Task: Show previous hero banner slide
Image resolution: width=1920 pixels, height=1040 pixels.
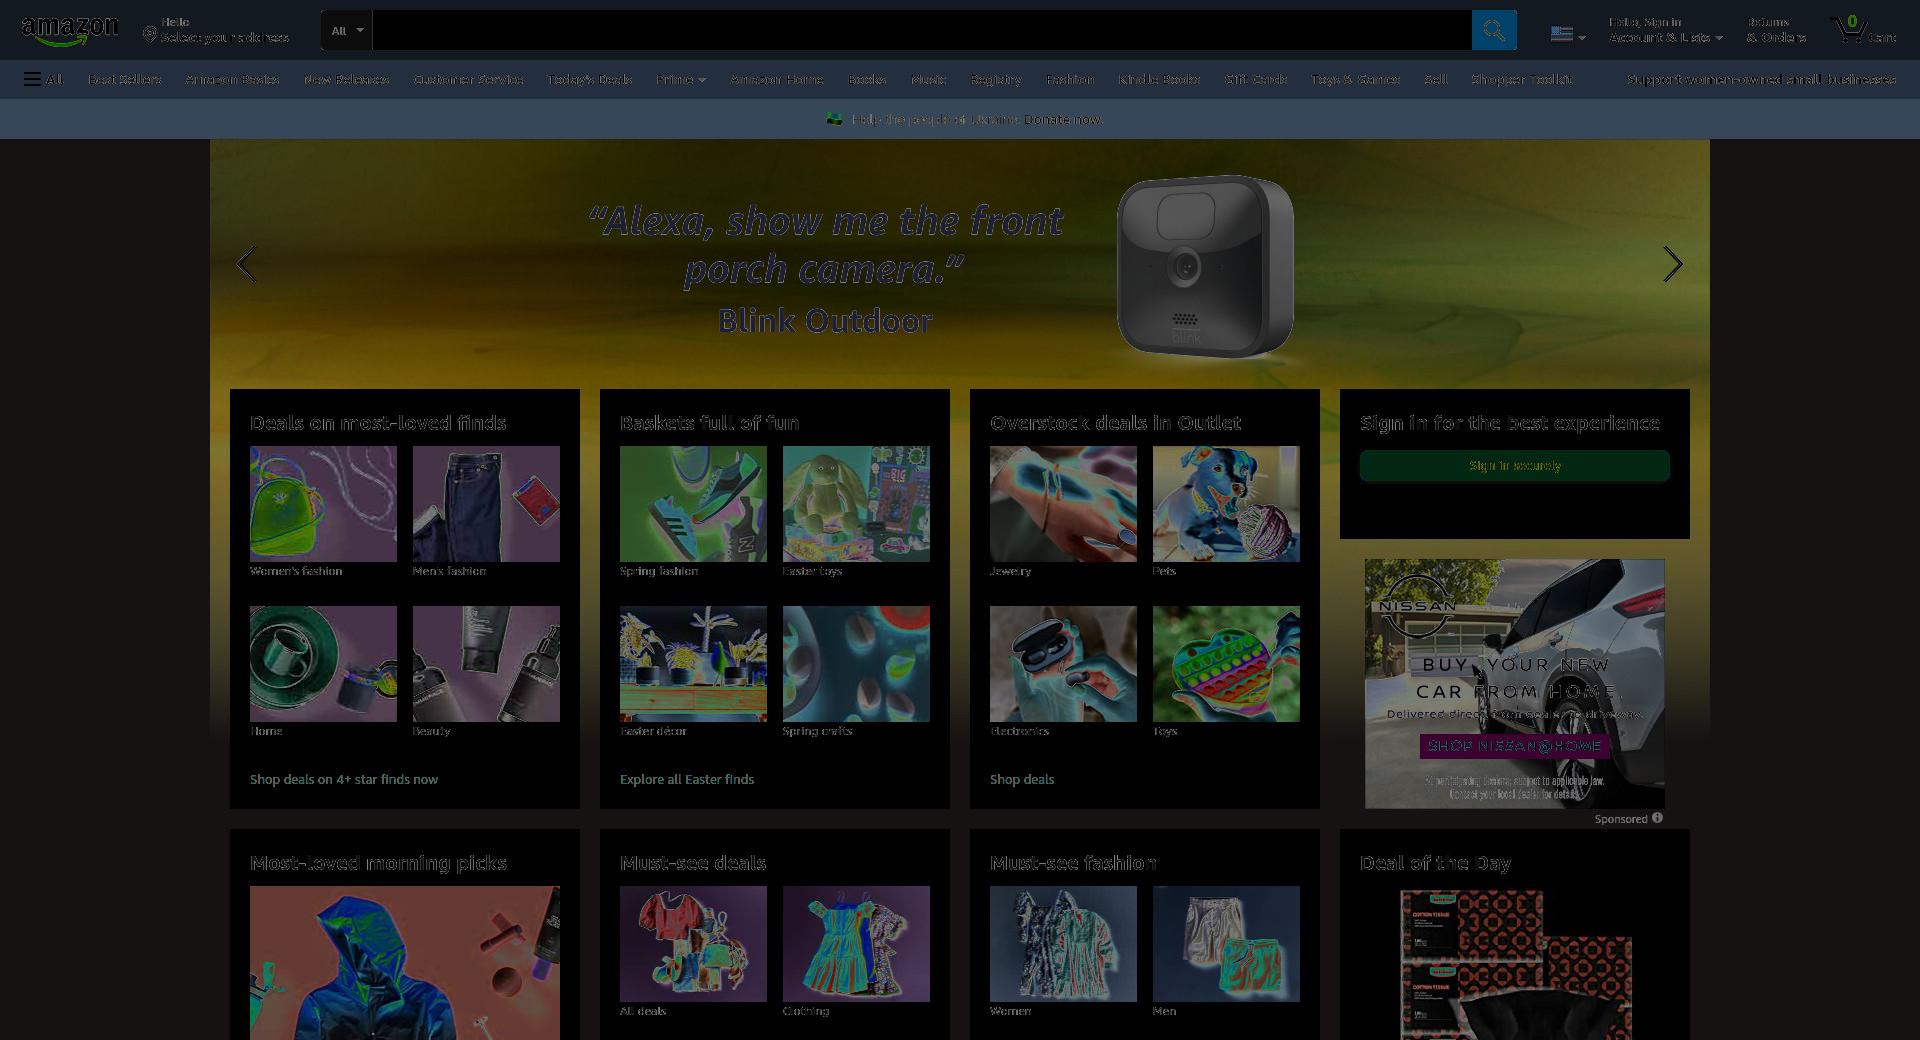Action: [x=246, y=264]
